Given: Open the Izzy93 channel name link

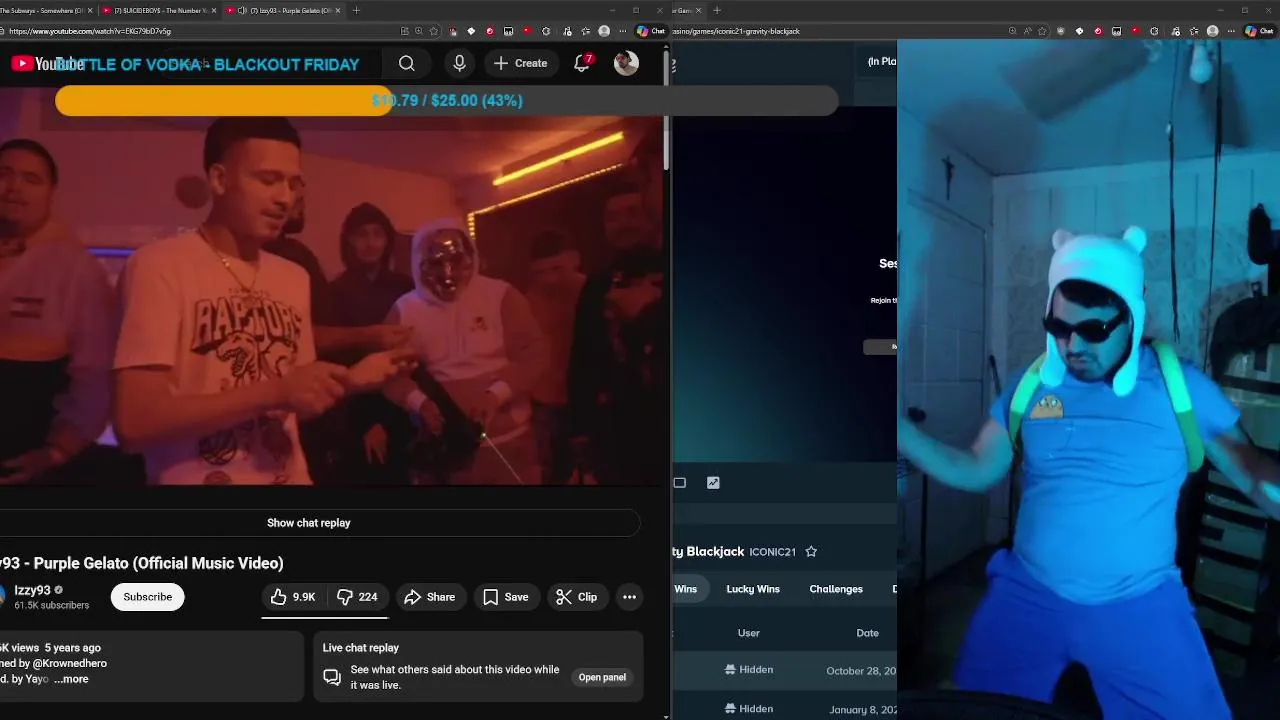Looking at the screenshot, I should point(32,590).
